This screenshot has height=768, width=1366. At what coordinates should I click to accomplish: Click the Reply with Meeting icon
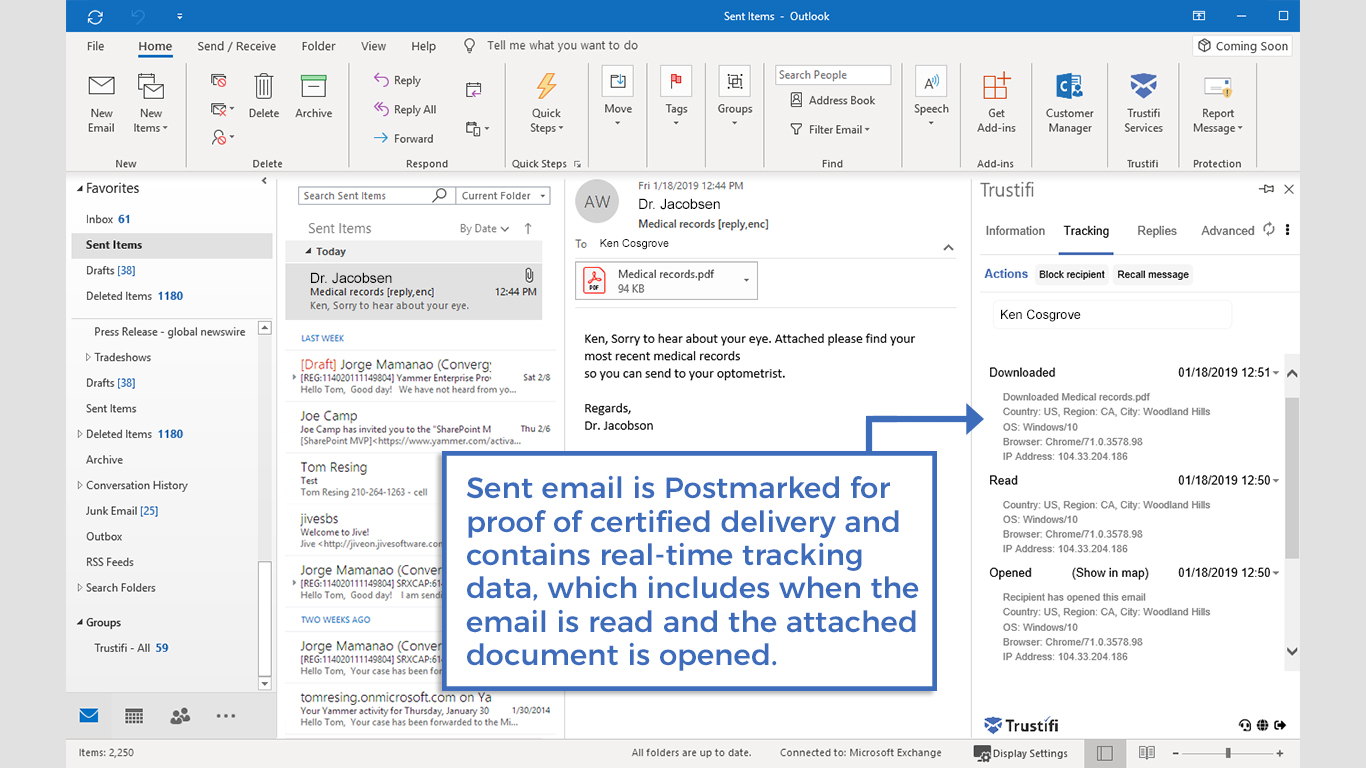coord(474,89)
